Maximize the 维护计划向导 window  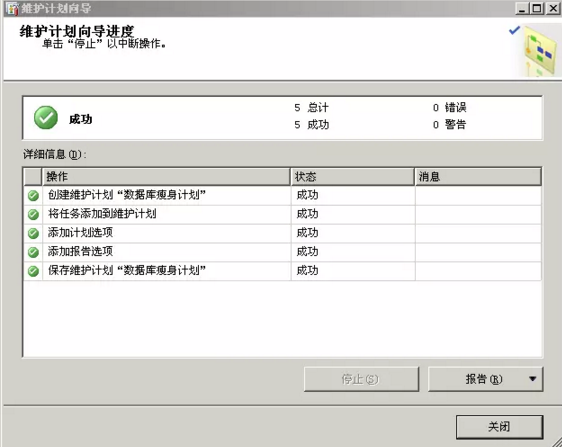(x=537, y=8)
